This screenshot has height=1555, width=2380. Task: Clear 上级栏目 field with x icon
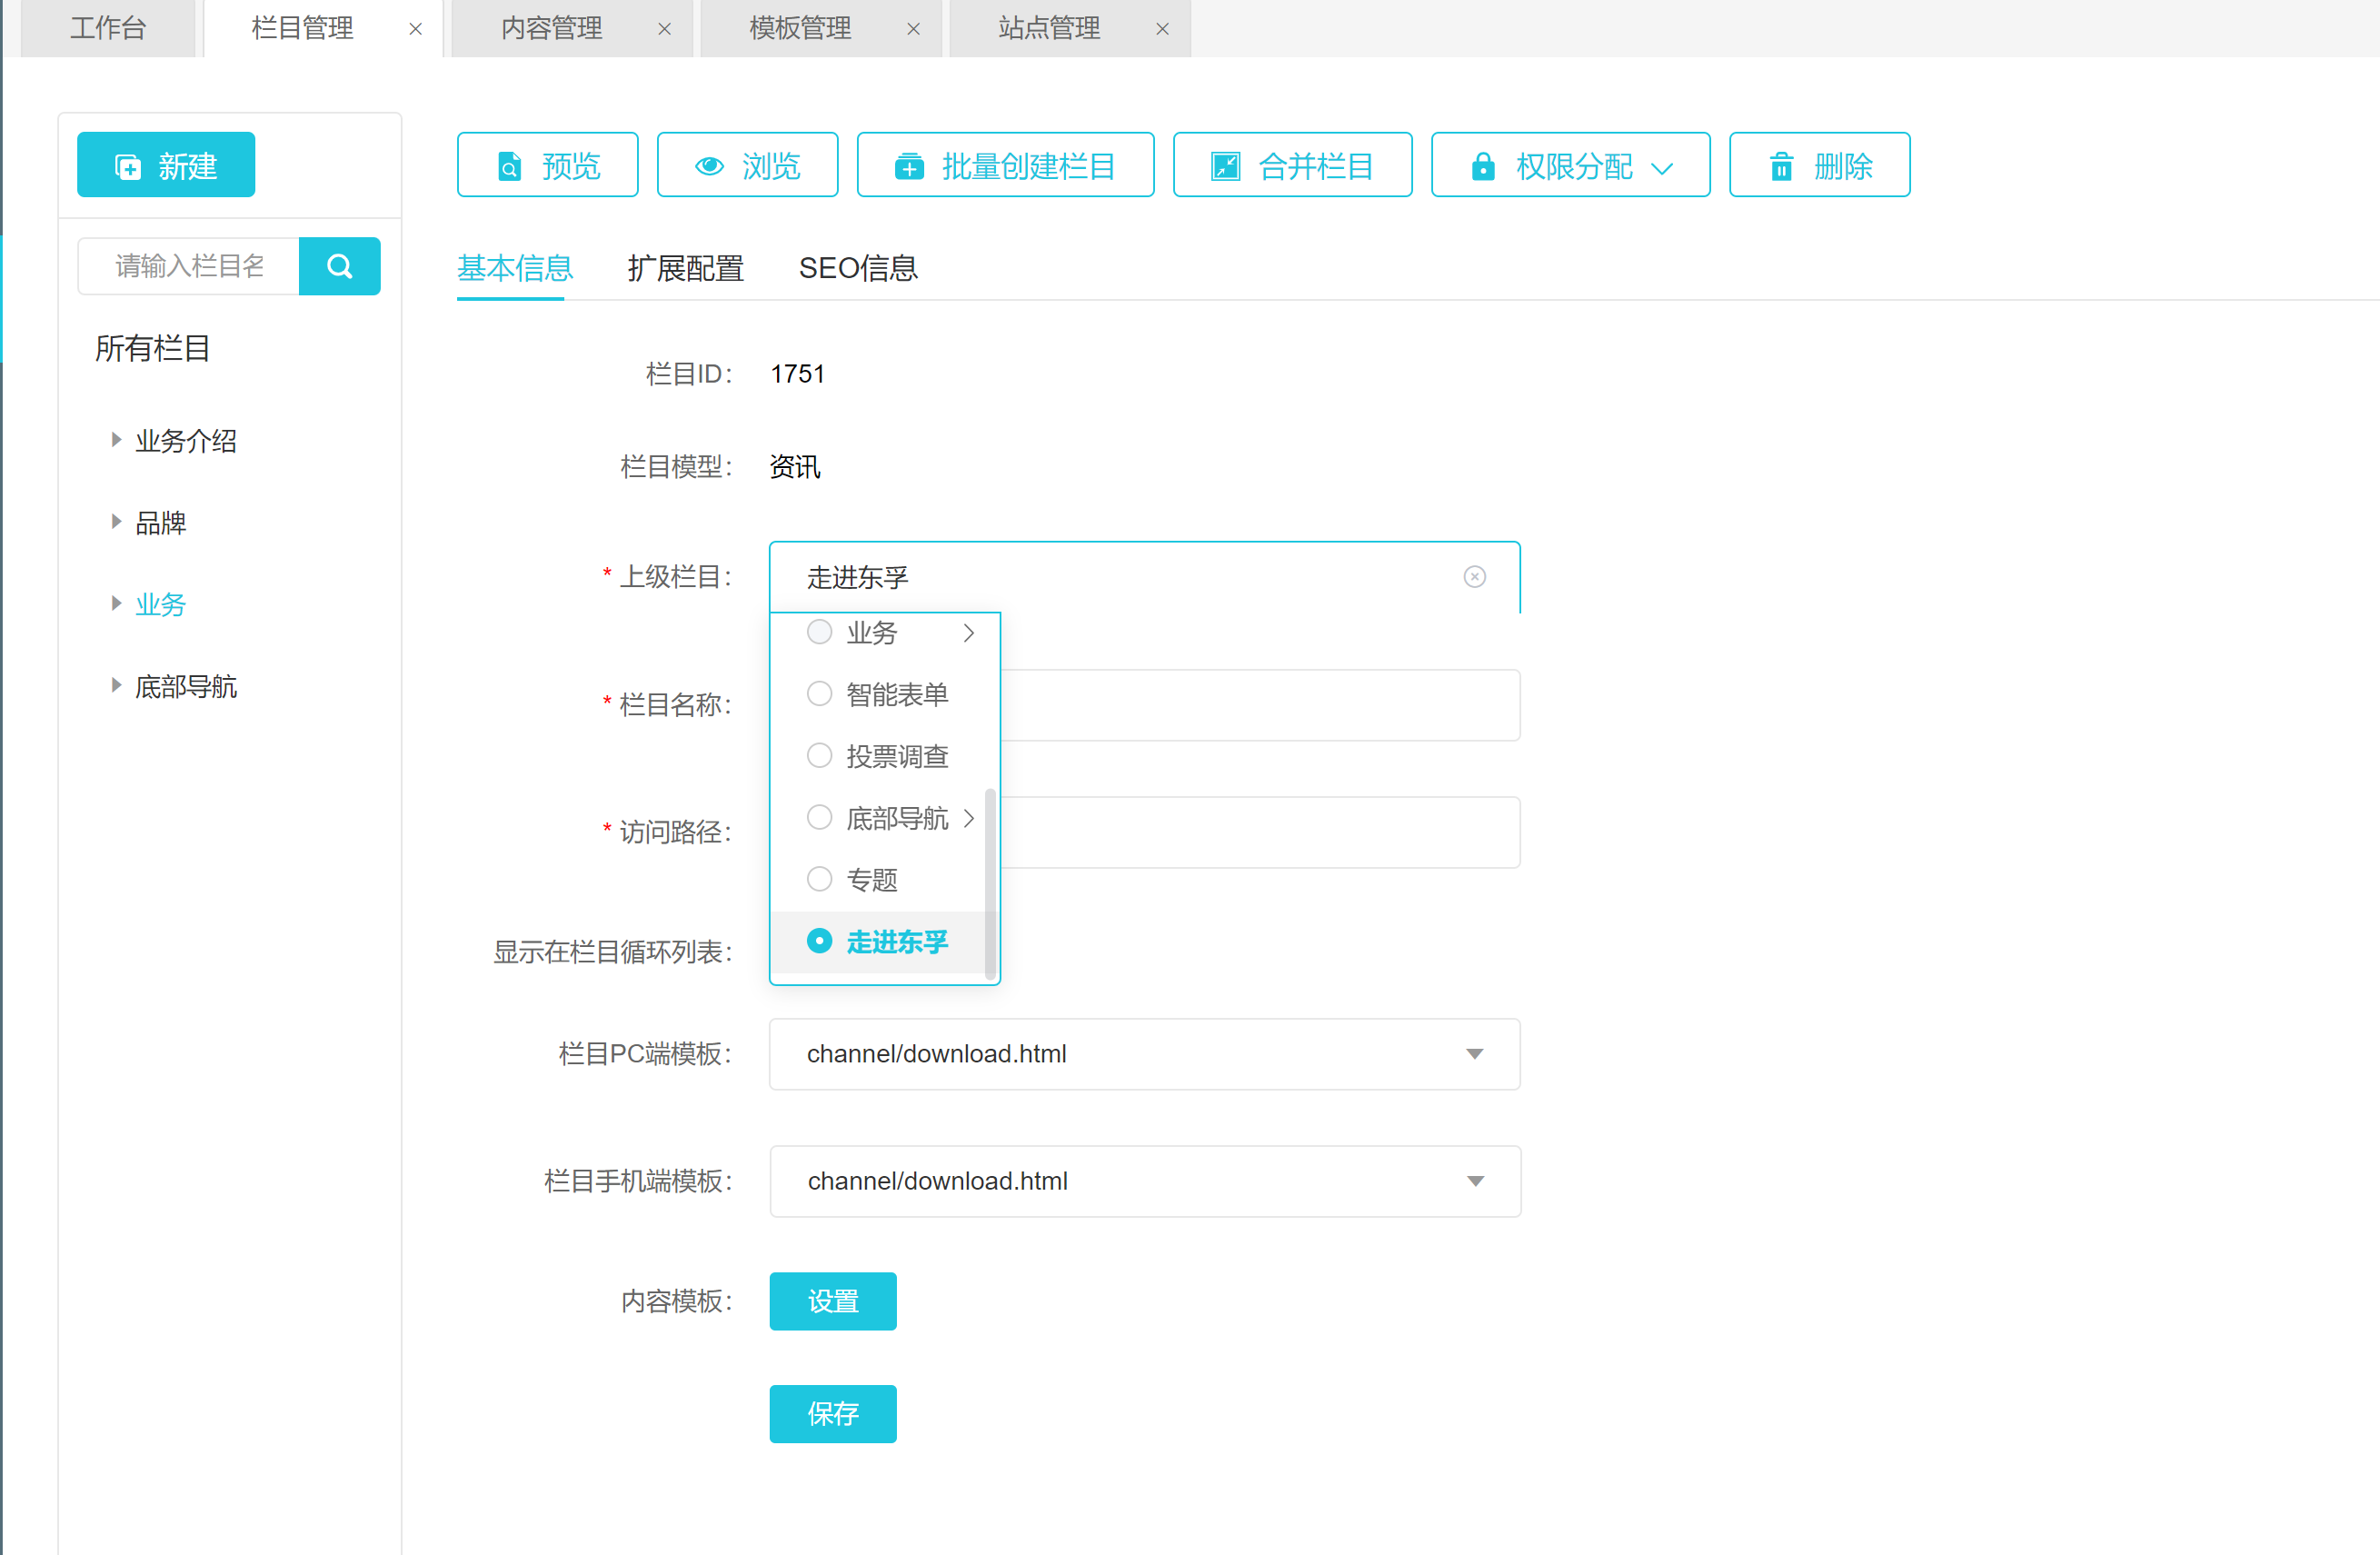pos(1474,577)
